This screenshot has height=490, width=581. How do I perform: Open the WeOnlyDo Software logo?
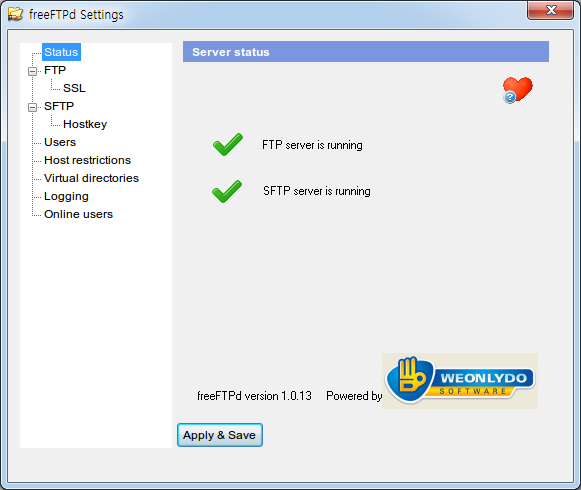pyautogui.click(x=460, y=381)
